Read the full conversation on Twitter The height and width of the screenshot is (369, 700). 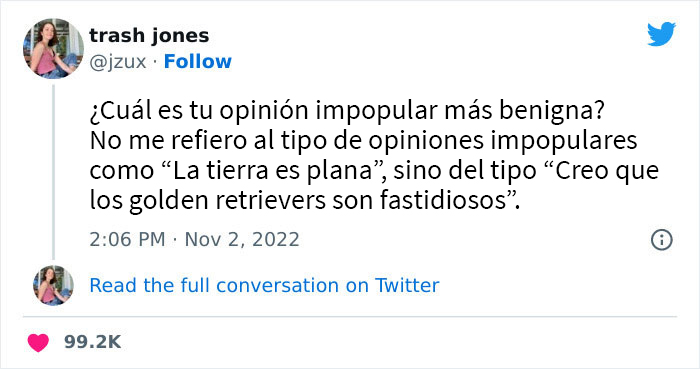[264, 285]
